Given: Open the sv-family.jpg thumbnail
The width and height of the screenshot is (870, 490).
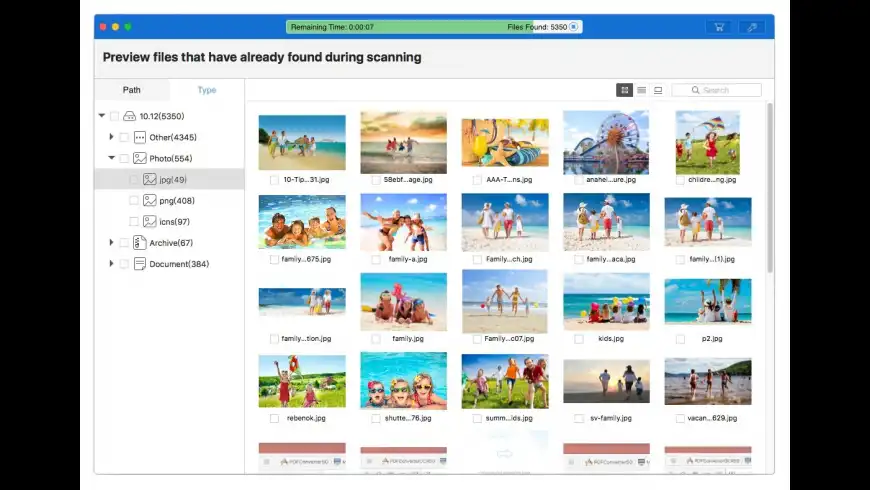Looking at the screenshot, I should (x=606, y=381).
